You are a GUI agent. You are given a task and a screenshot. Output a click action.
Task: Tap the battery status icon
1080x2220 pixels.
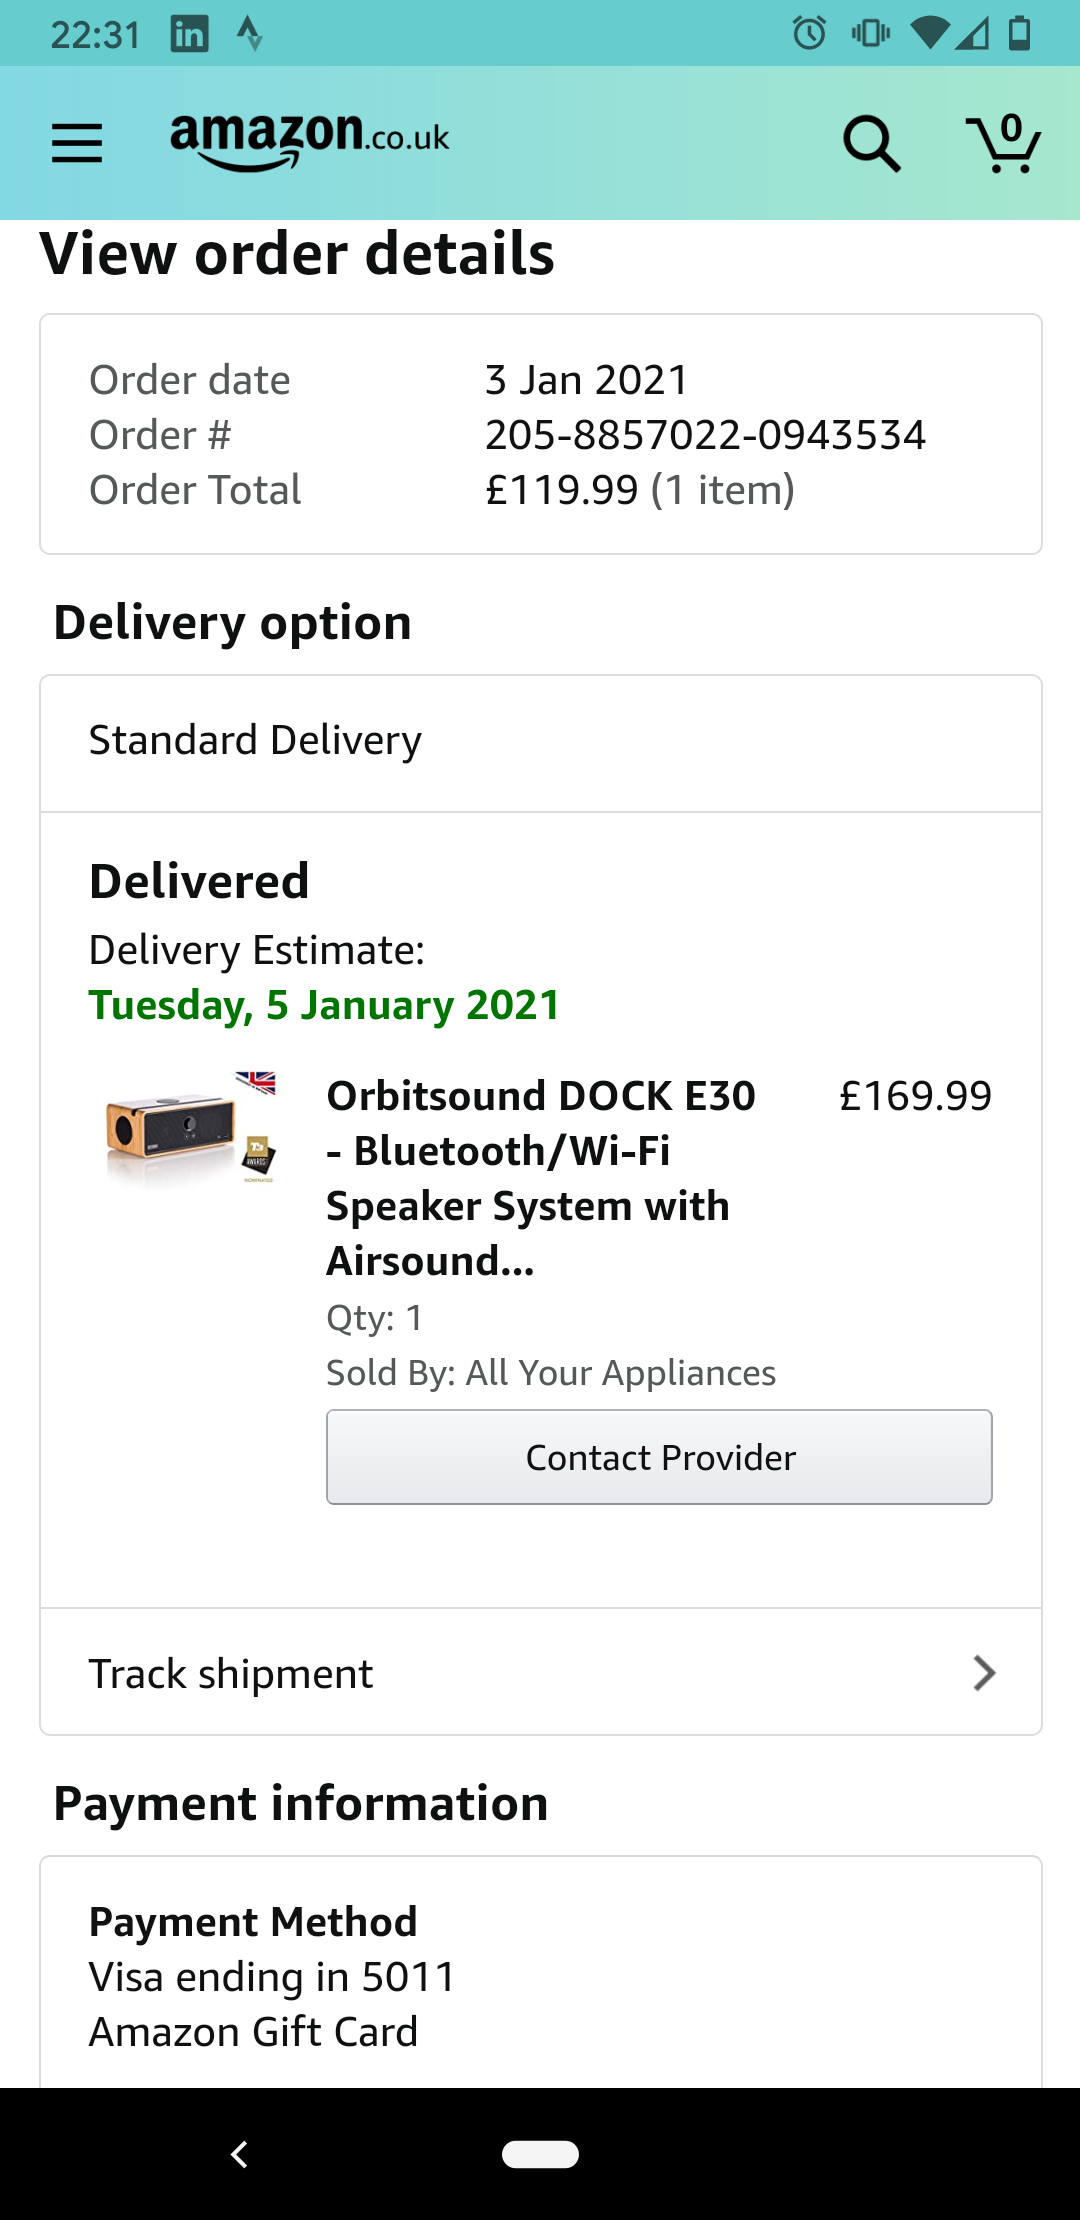click(x=1020, y=33)
